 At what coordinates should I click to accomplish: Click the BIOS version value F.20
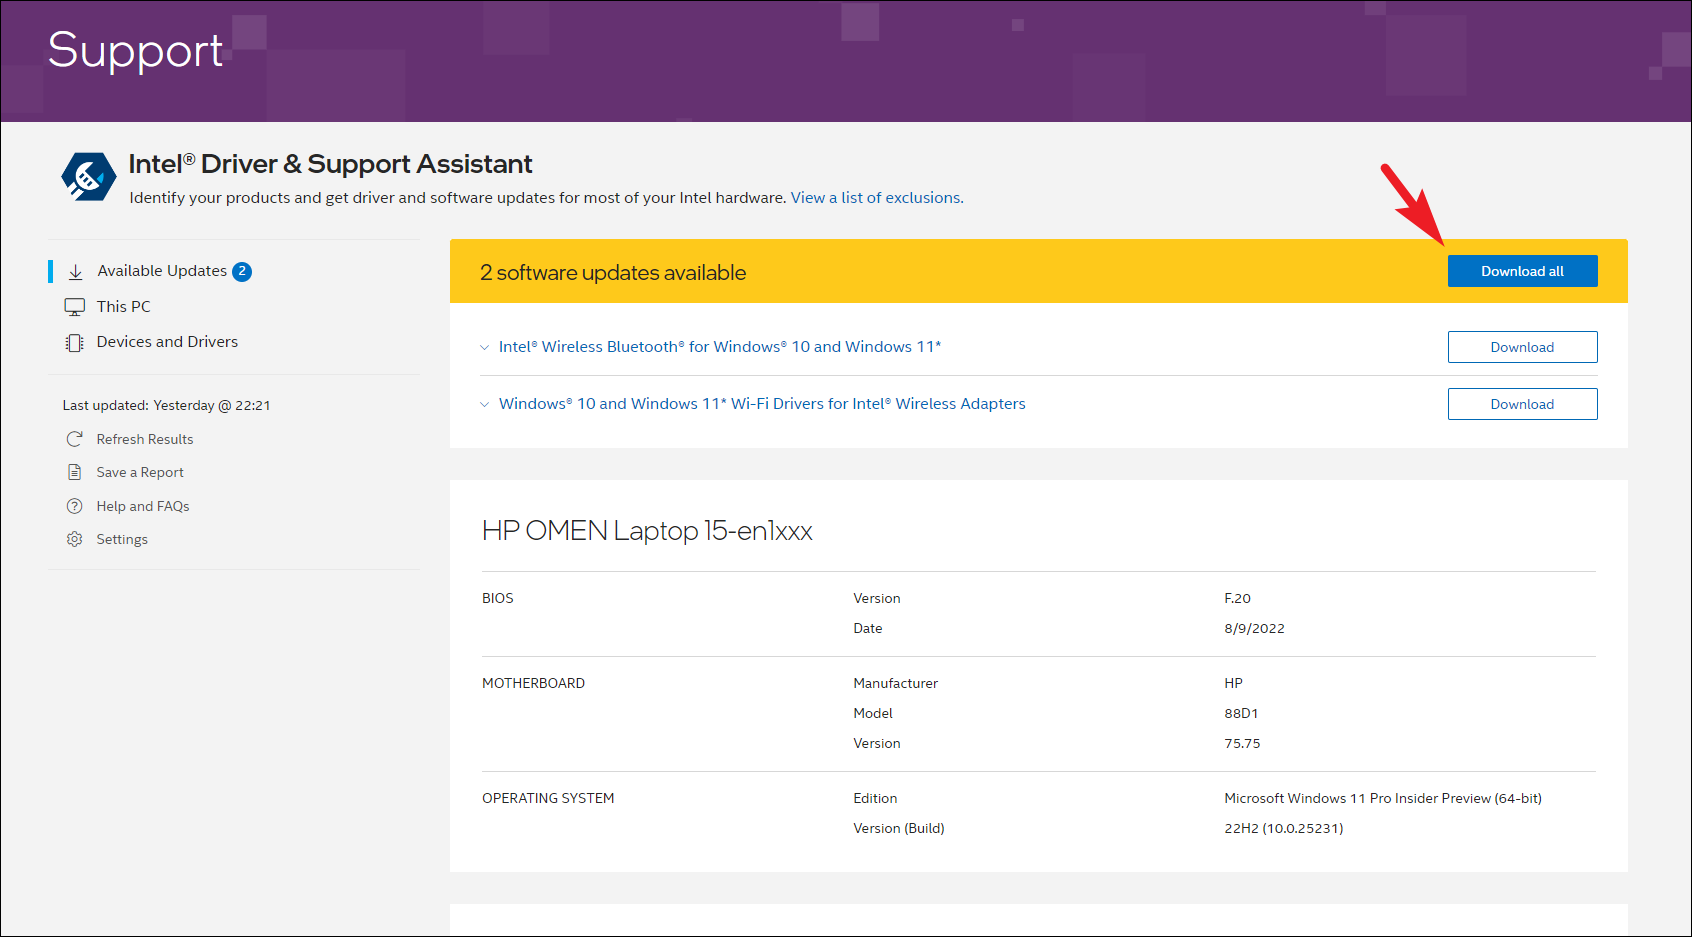(1237, 598)
